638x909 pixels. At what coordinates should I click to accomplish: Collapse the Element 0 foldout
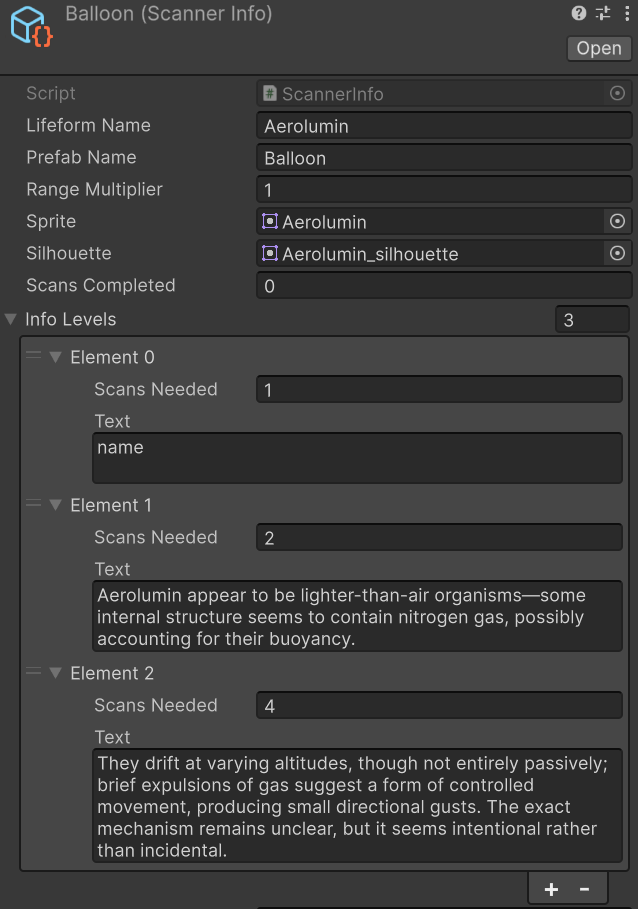coord(55,356)
